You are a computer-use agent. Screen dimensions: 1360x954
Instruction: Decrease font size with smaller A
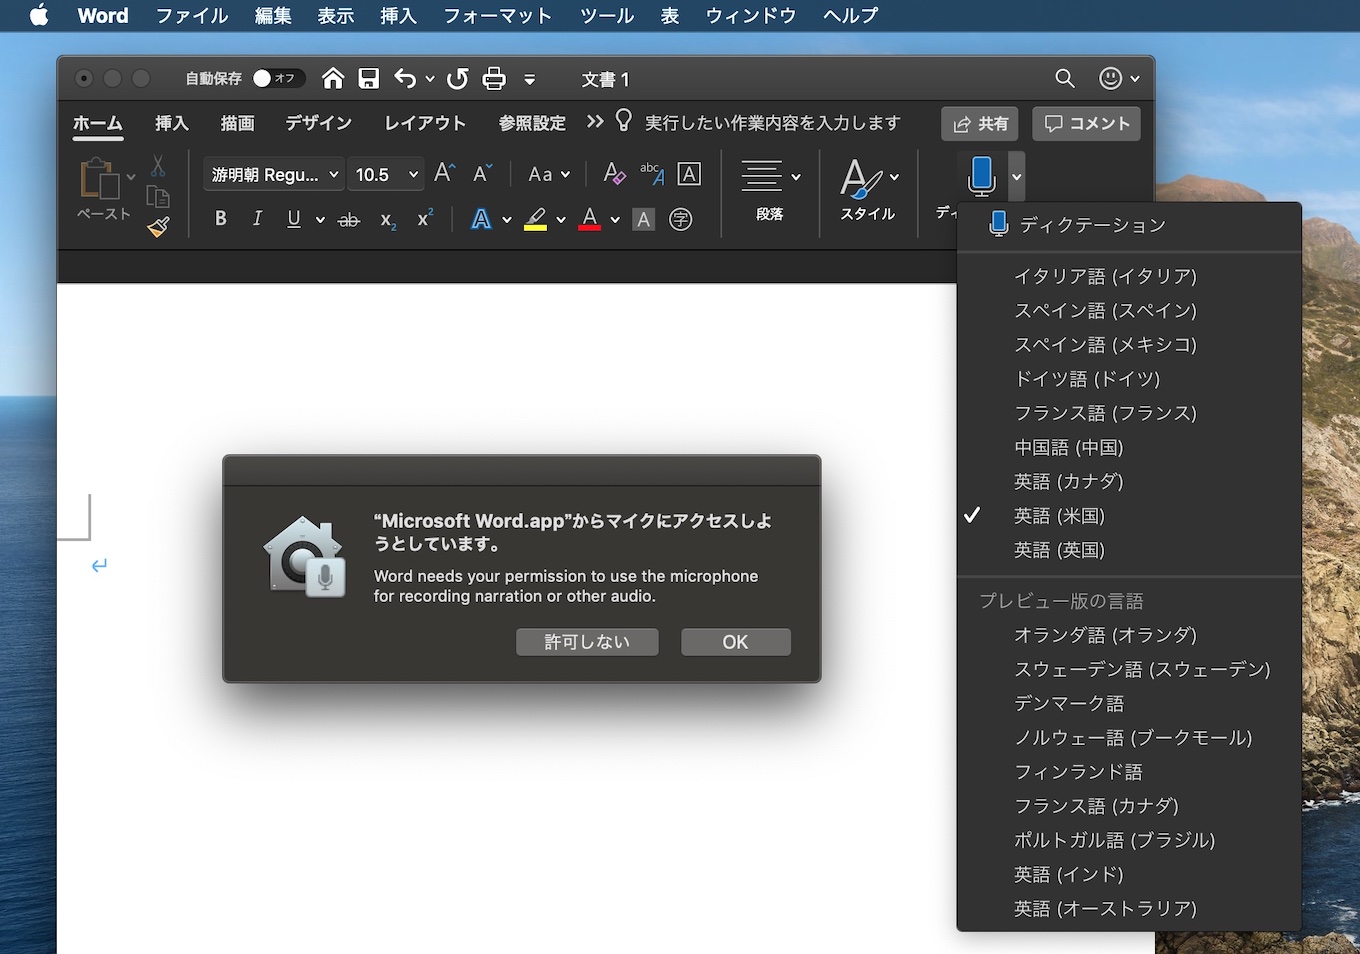tap(483, 174)
